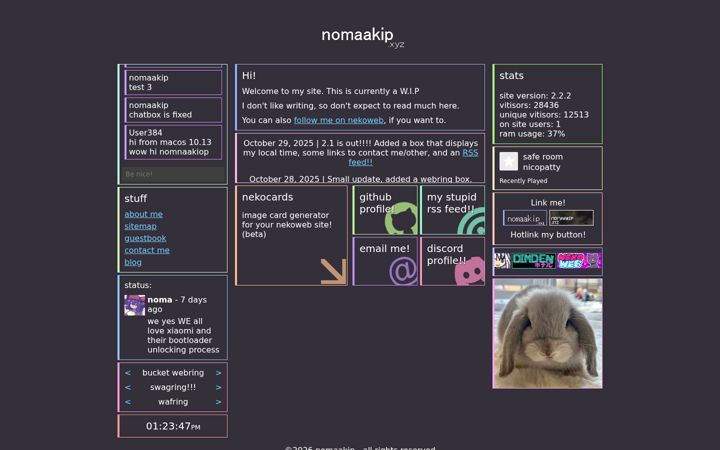Click the 'noma' name in status box
Image resolution: width=720 pixels, height=450 pixels.
pyautogui.click(x=160, y=300)
